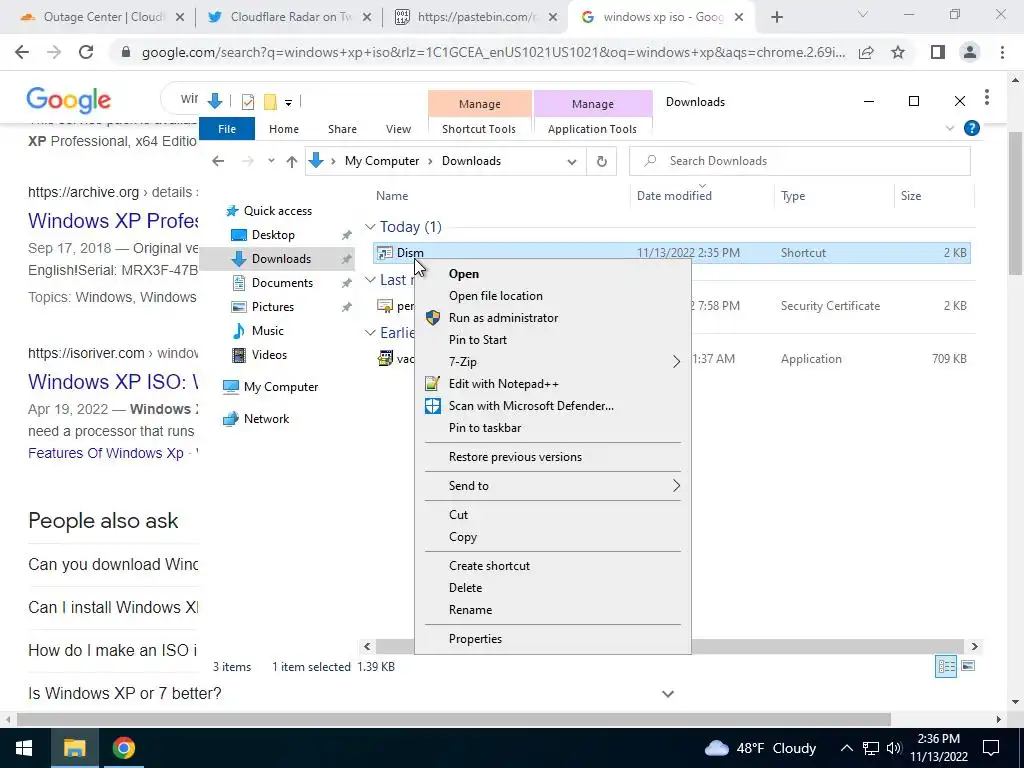Click Pin to Start entry

coord(552,340)
